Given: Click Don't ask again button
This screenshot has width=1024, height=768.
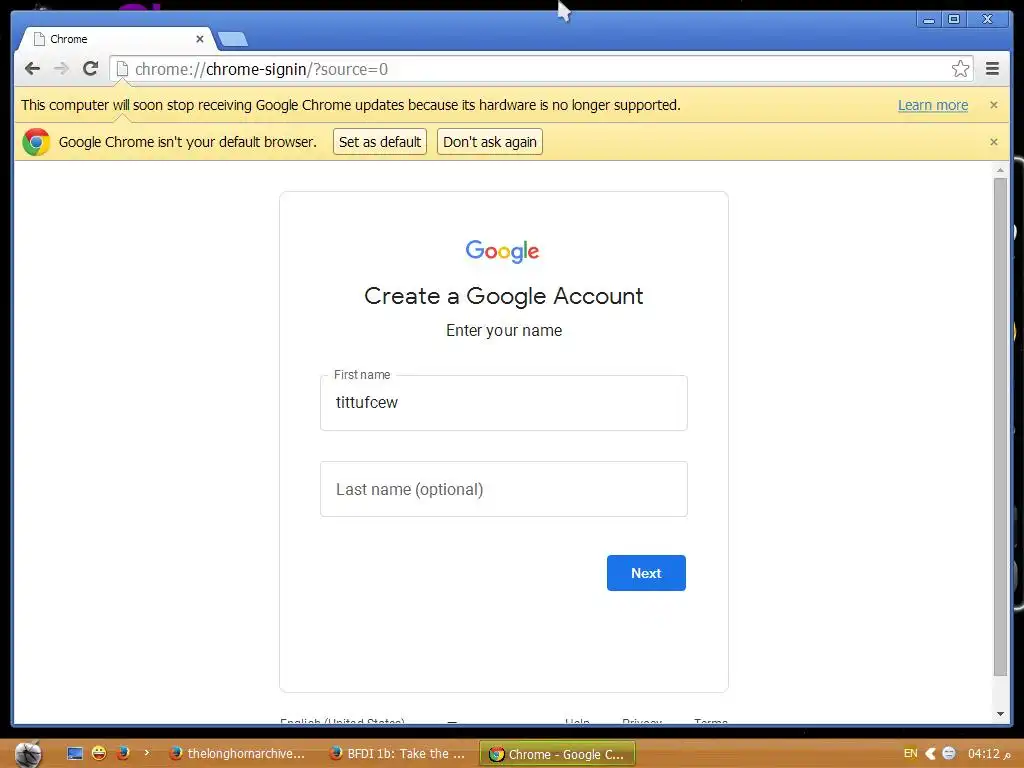Looking at the screenshot, I should pyautogui.click(x=490, y=142).
